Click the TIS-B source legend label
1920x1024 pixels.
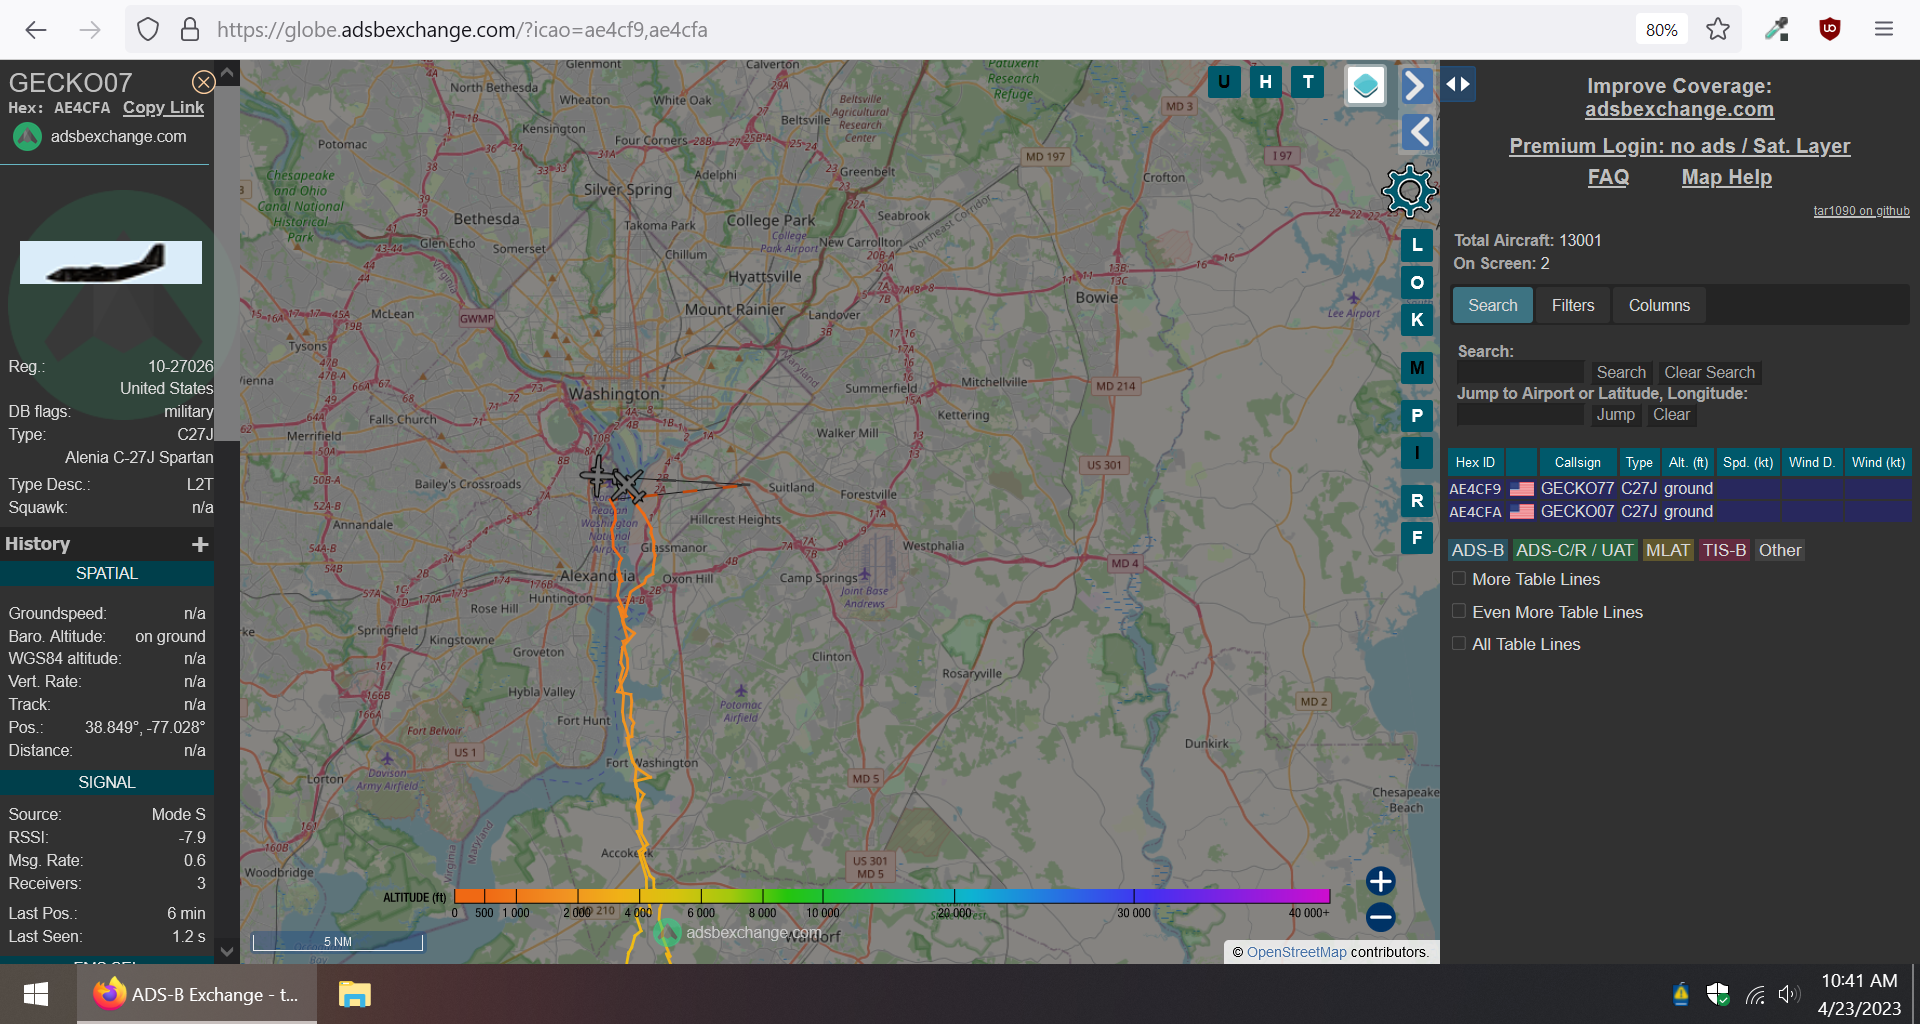1724,550
